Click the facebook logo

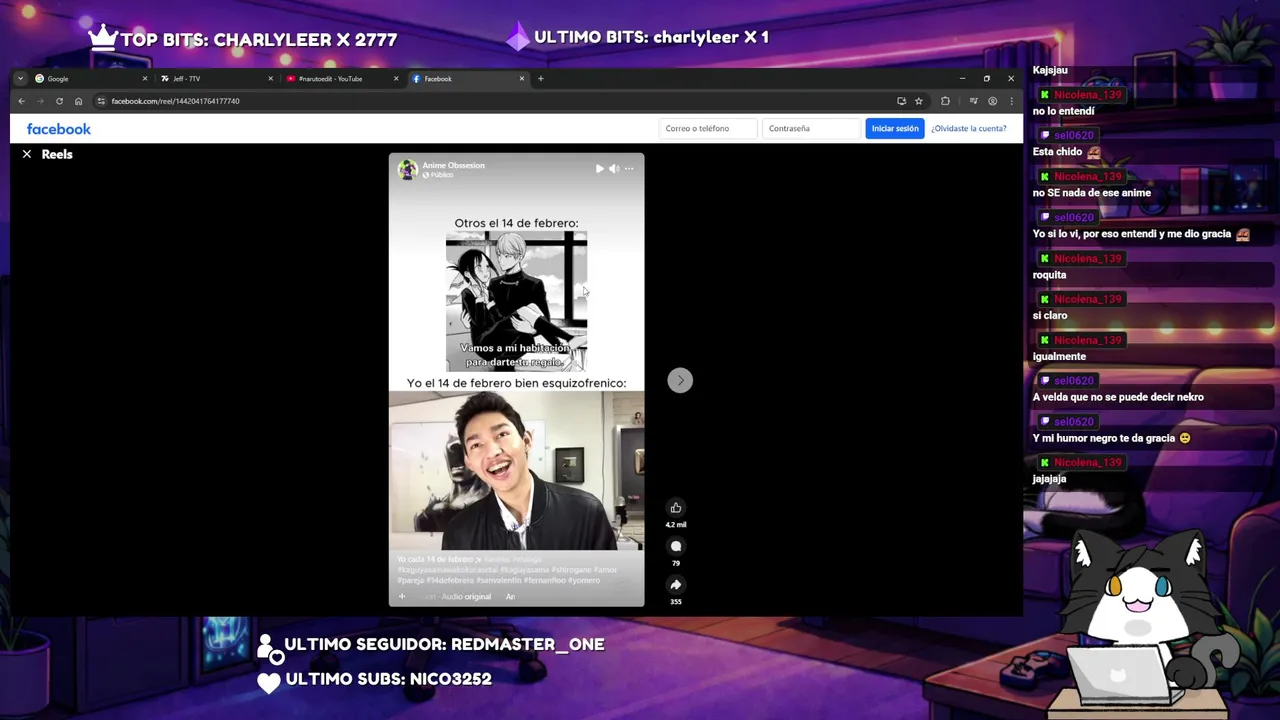58,129
